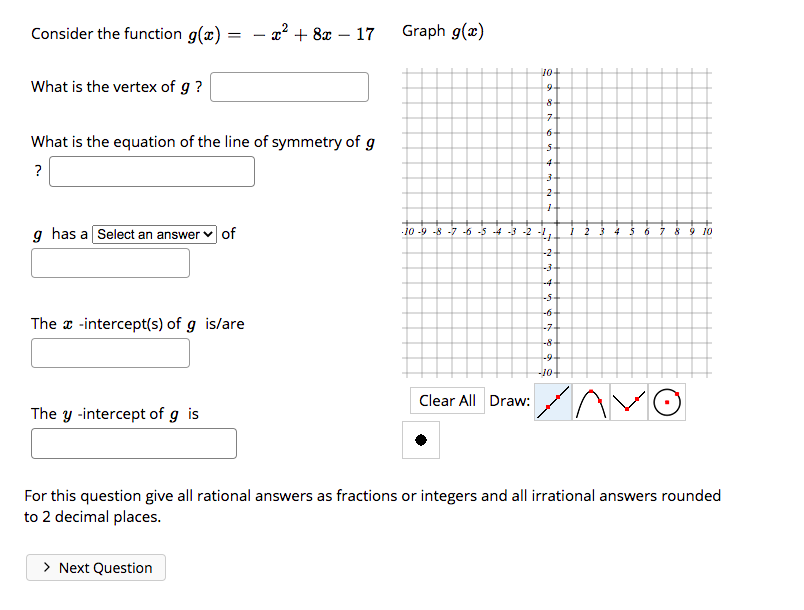Click the line of symmetry input box
The width and height of the screenshot is (804, 610).
(x=152, y=171)
